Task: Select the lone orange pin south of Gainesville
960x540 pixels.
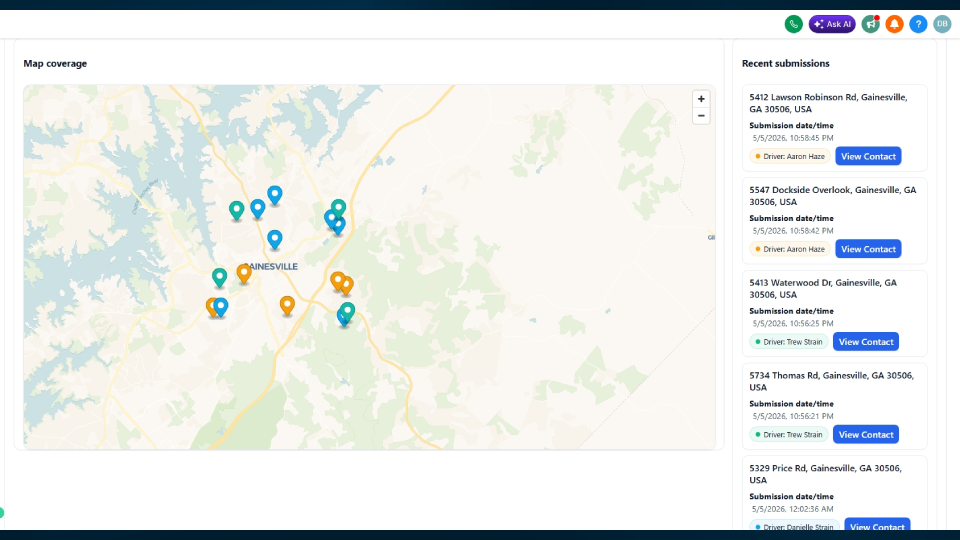Action: pyautogui.click(x=287, y=306)
